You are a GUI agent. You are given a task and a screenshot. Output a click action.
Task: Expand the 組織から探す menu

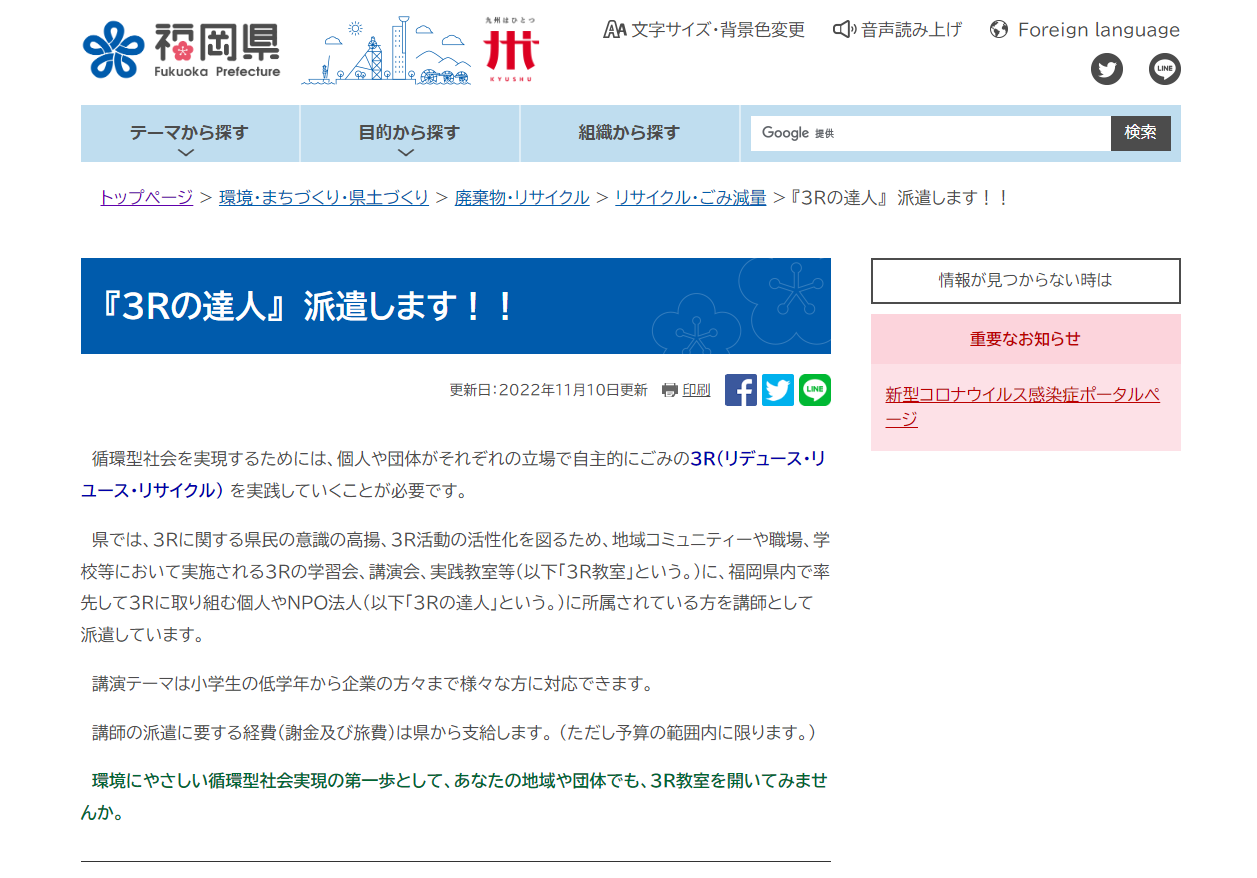click(629, 133)
